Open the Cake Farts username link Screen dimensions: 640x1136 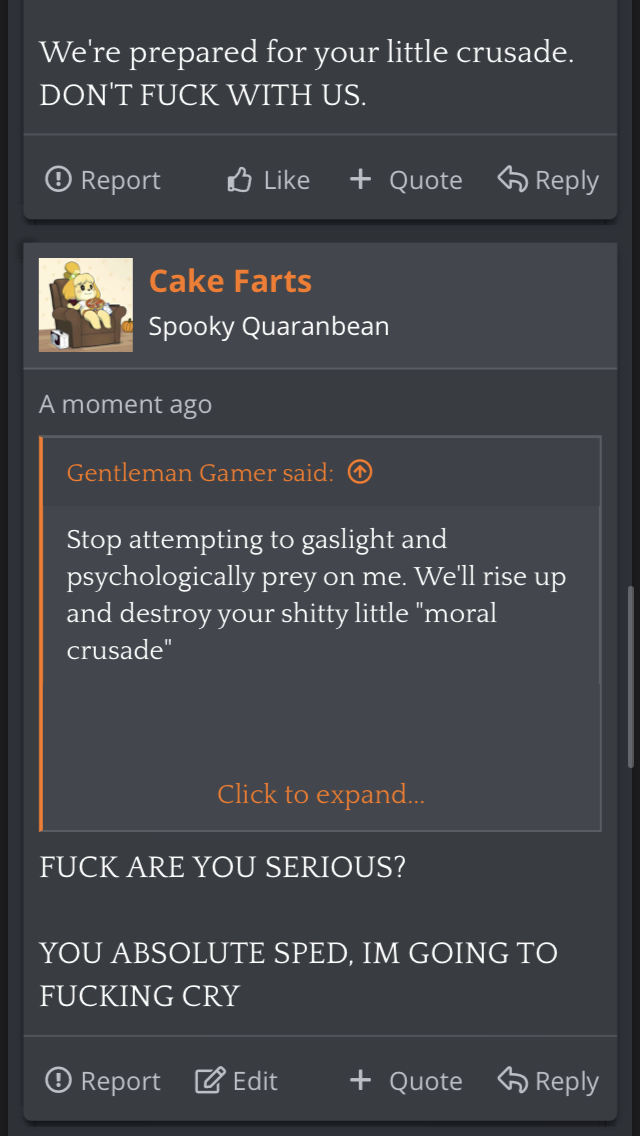tap(230, 280)
